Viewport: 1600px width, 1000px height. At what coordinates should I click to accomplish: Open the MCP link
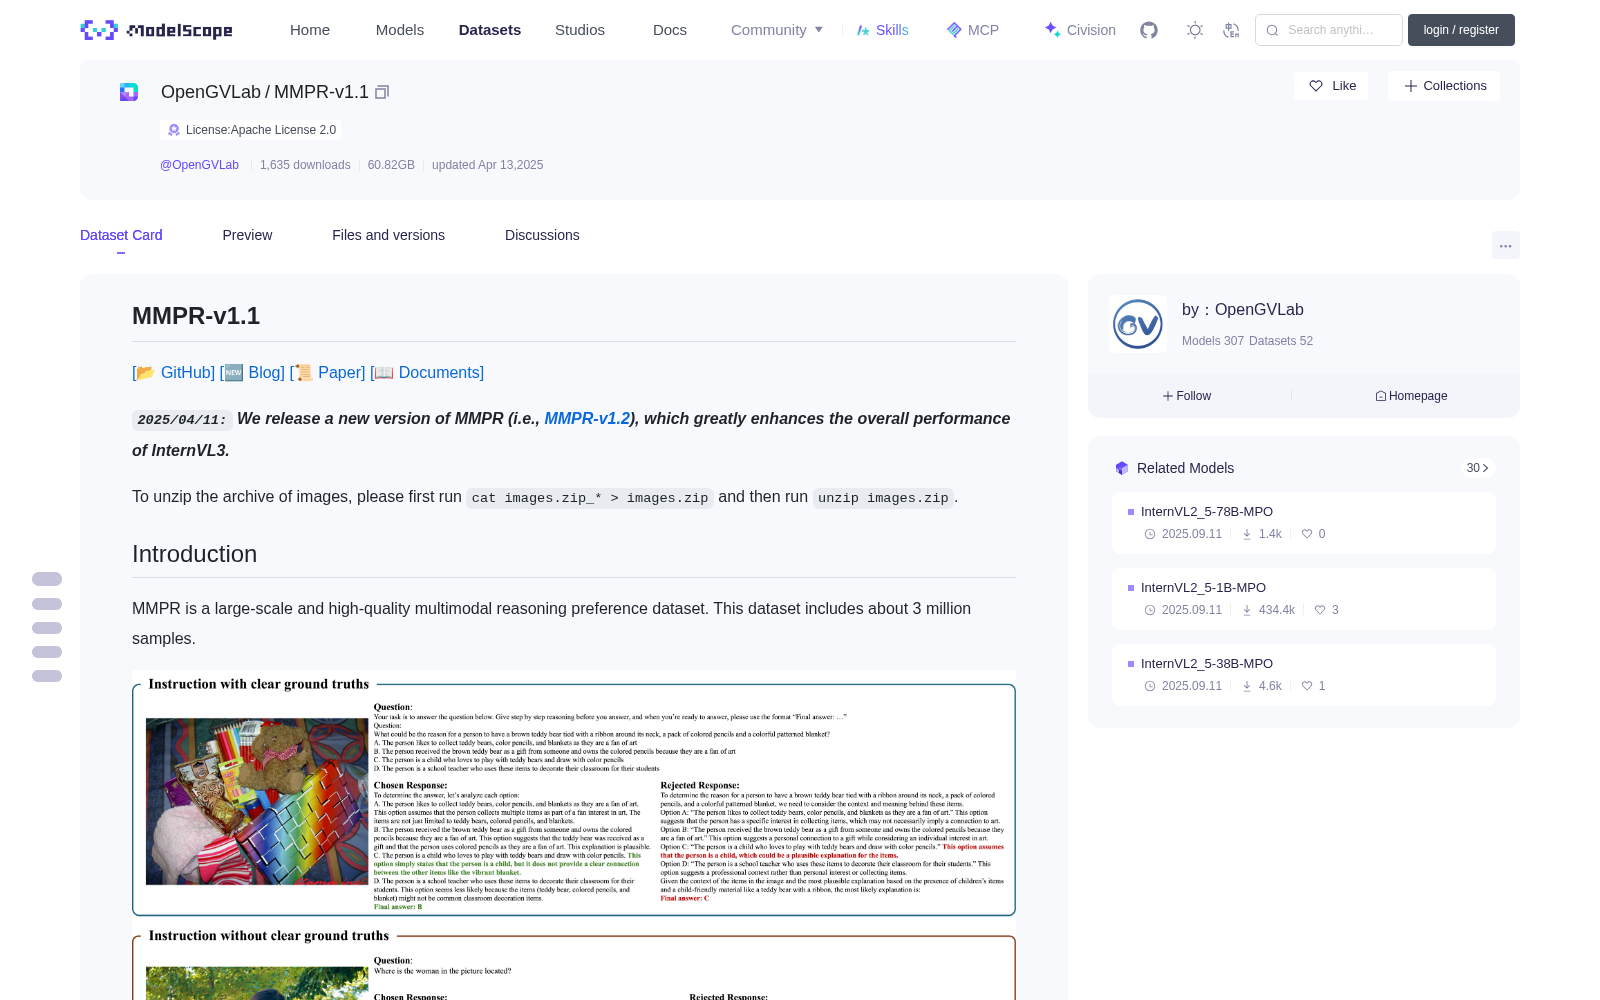973,30
